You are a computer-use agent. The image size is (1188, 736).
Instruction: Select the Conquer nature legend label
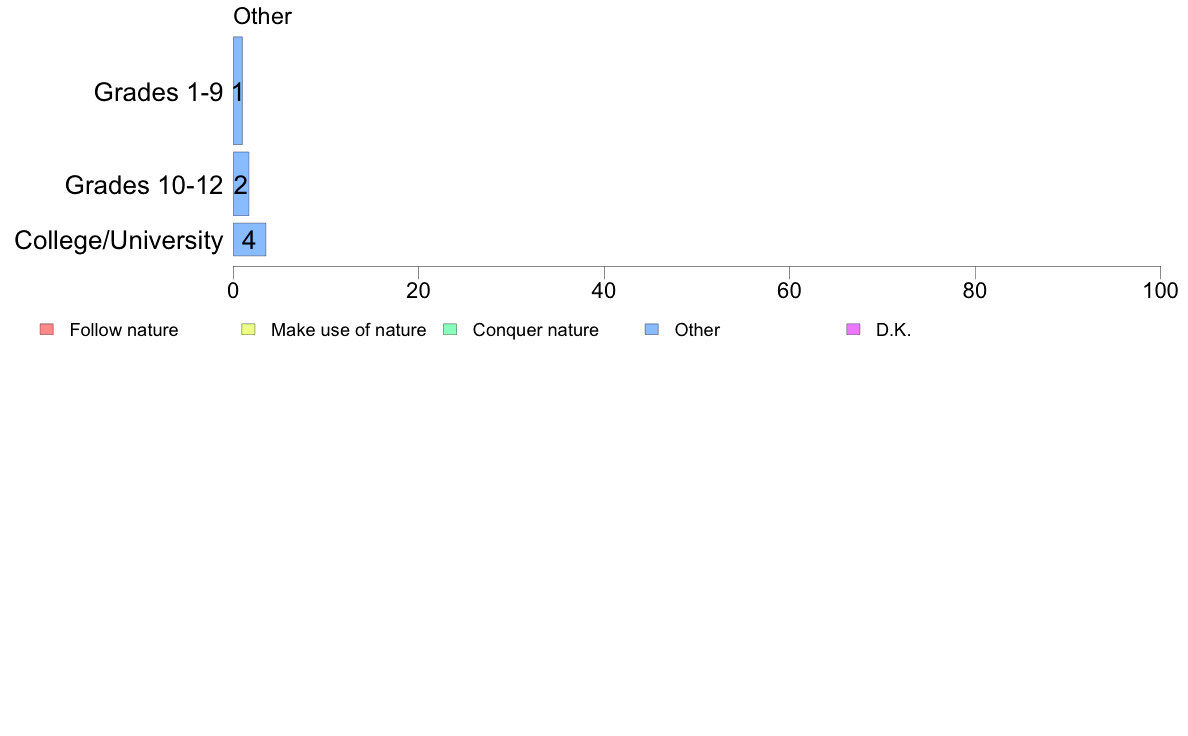click(x=536, y=330)
